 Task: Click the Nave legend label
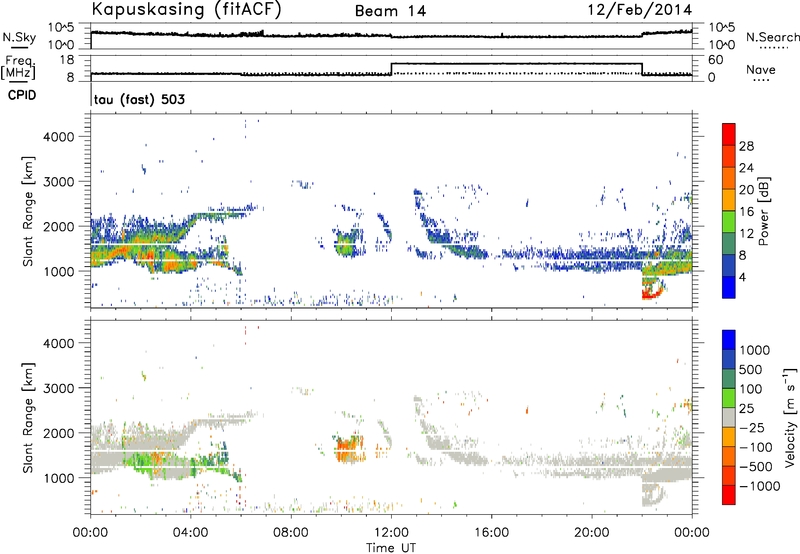pyautogui.click(x=761, y=69)
